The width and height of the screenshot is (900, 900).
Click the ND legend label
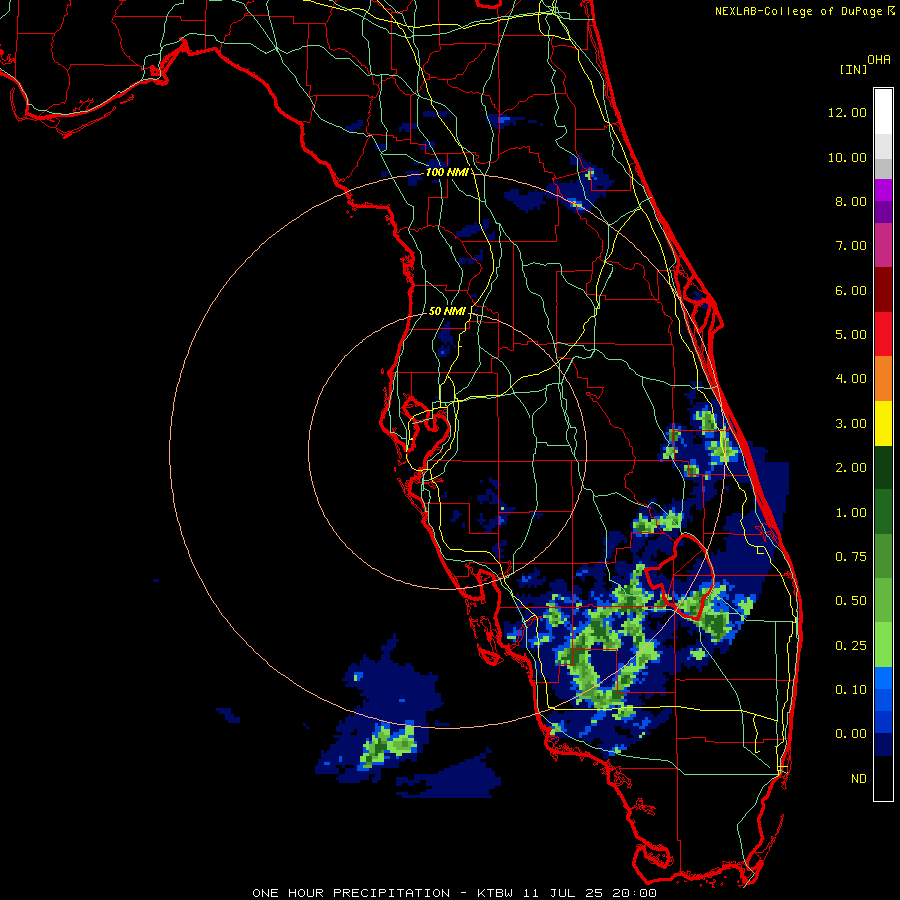(x=859, y=779)
